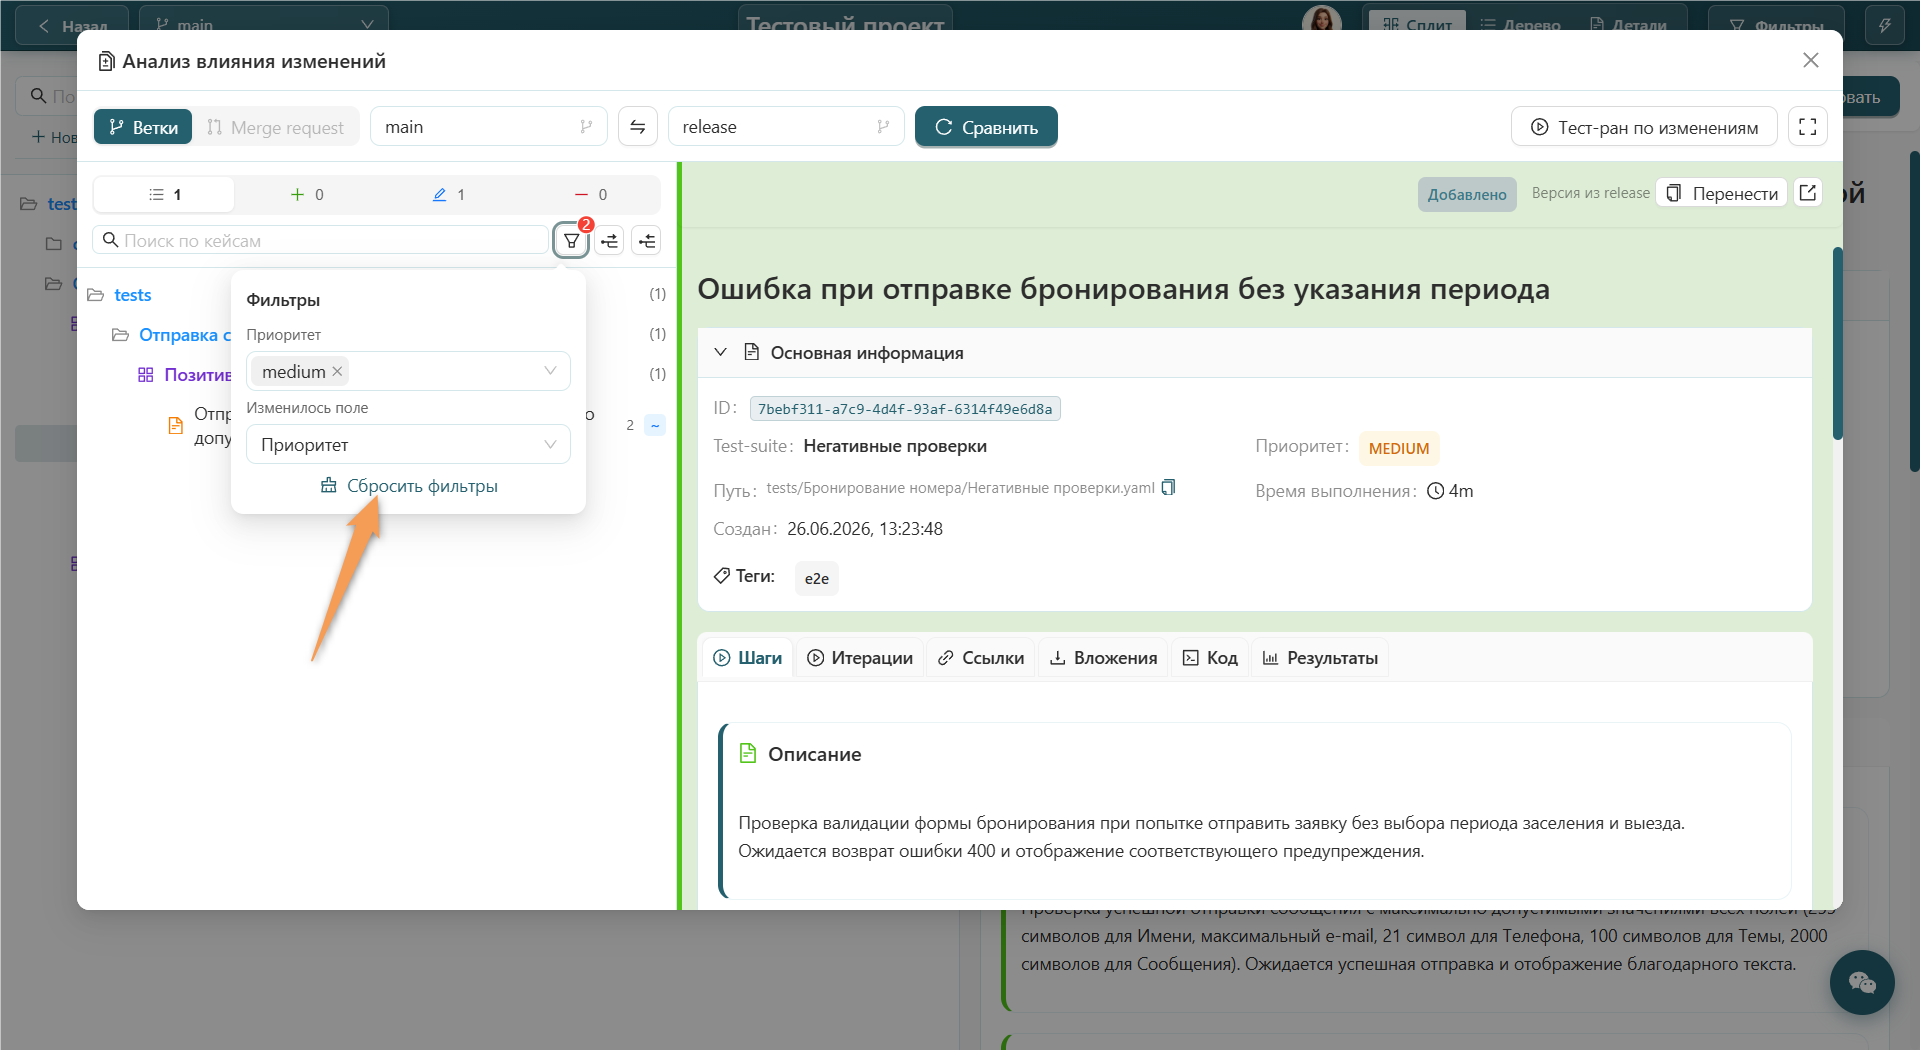Close the impact analysis dialog
Screen dimensions: 1920x1050
click(x=1811, y=60)
